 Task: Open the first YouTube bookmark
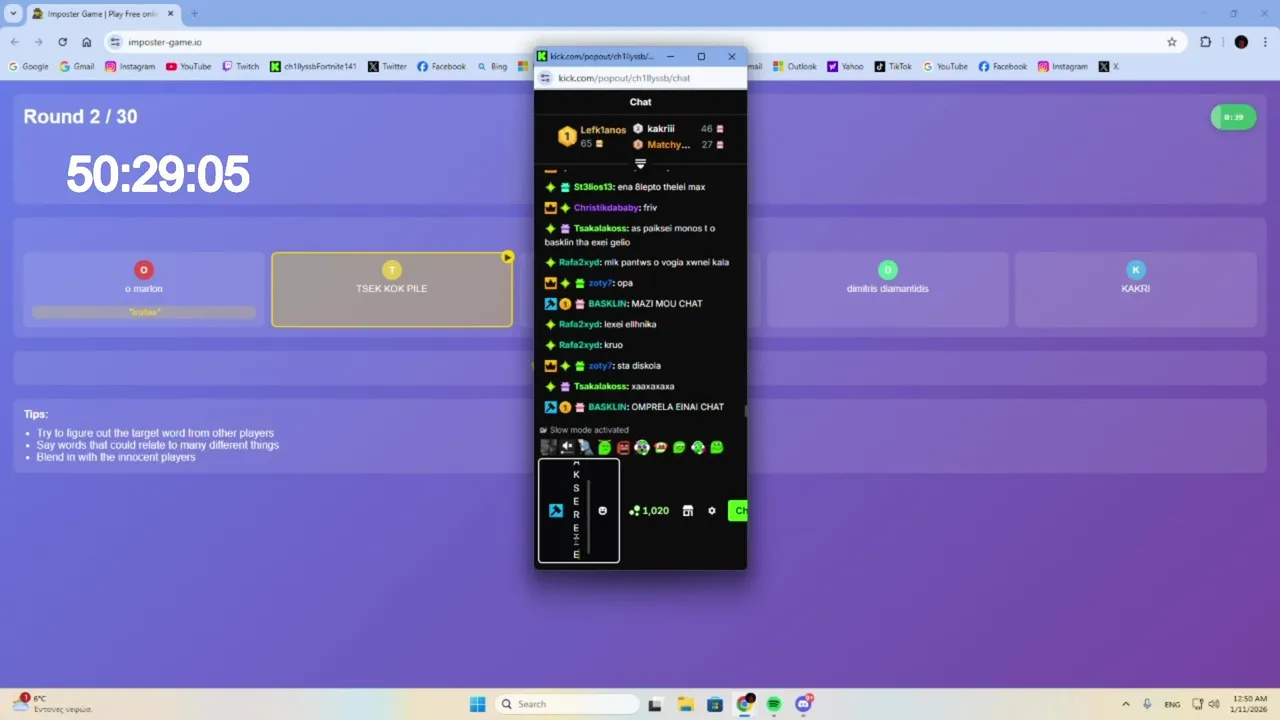(x=188, y=66)
